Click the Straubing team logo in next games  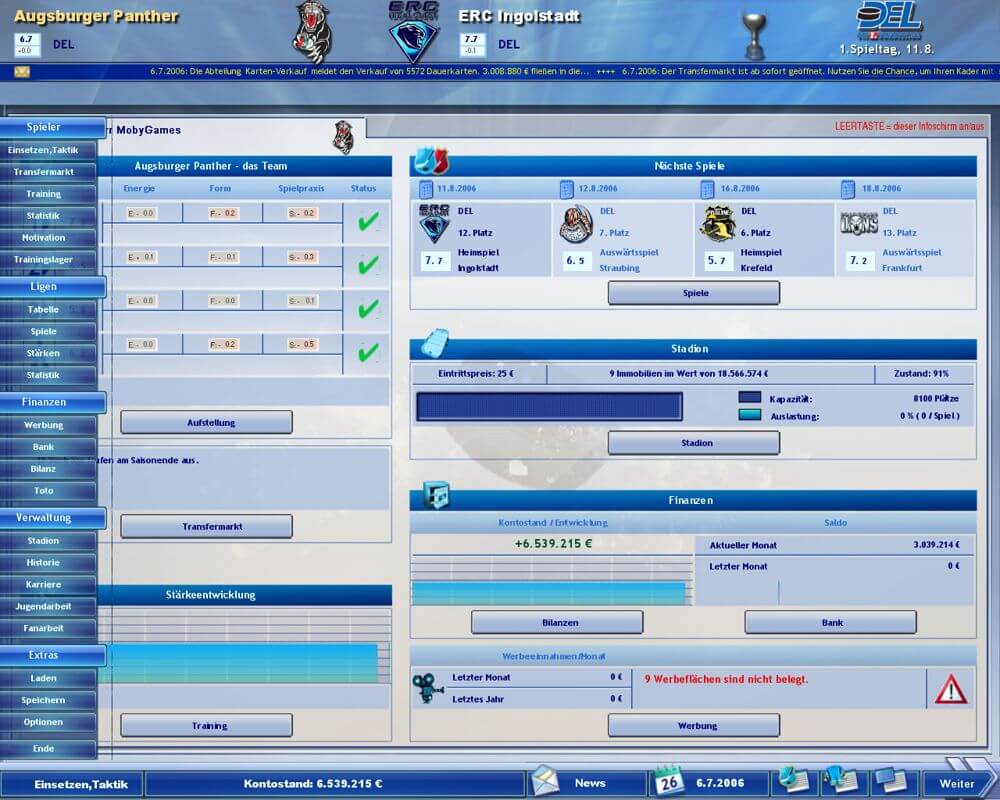pos(576,223)
